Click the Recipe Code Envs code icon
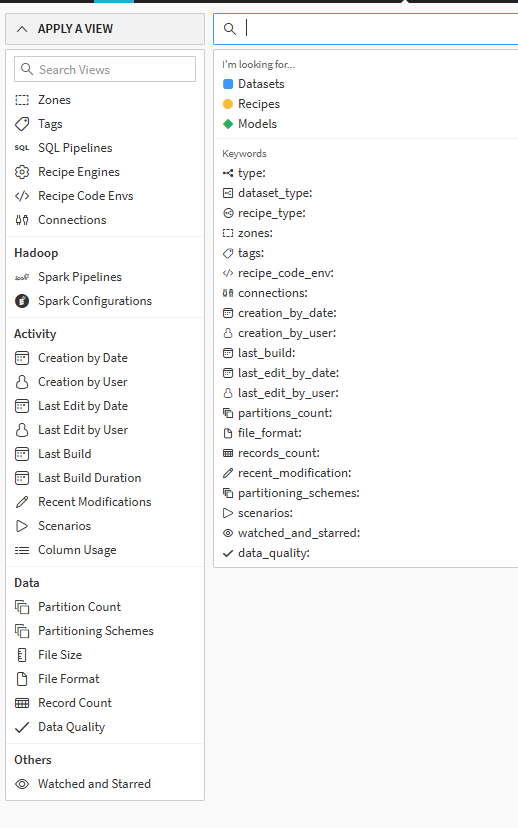 point(22,196)
